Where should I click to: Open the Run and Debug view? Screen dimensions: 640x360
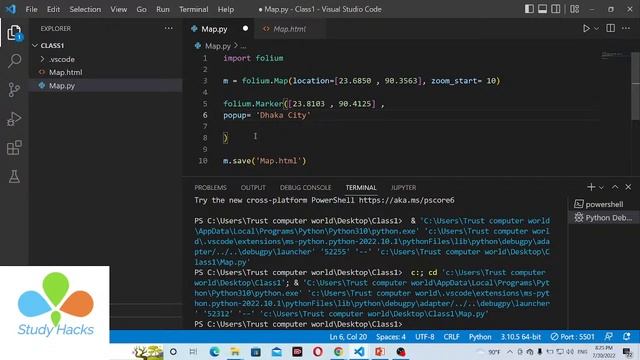14,119
